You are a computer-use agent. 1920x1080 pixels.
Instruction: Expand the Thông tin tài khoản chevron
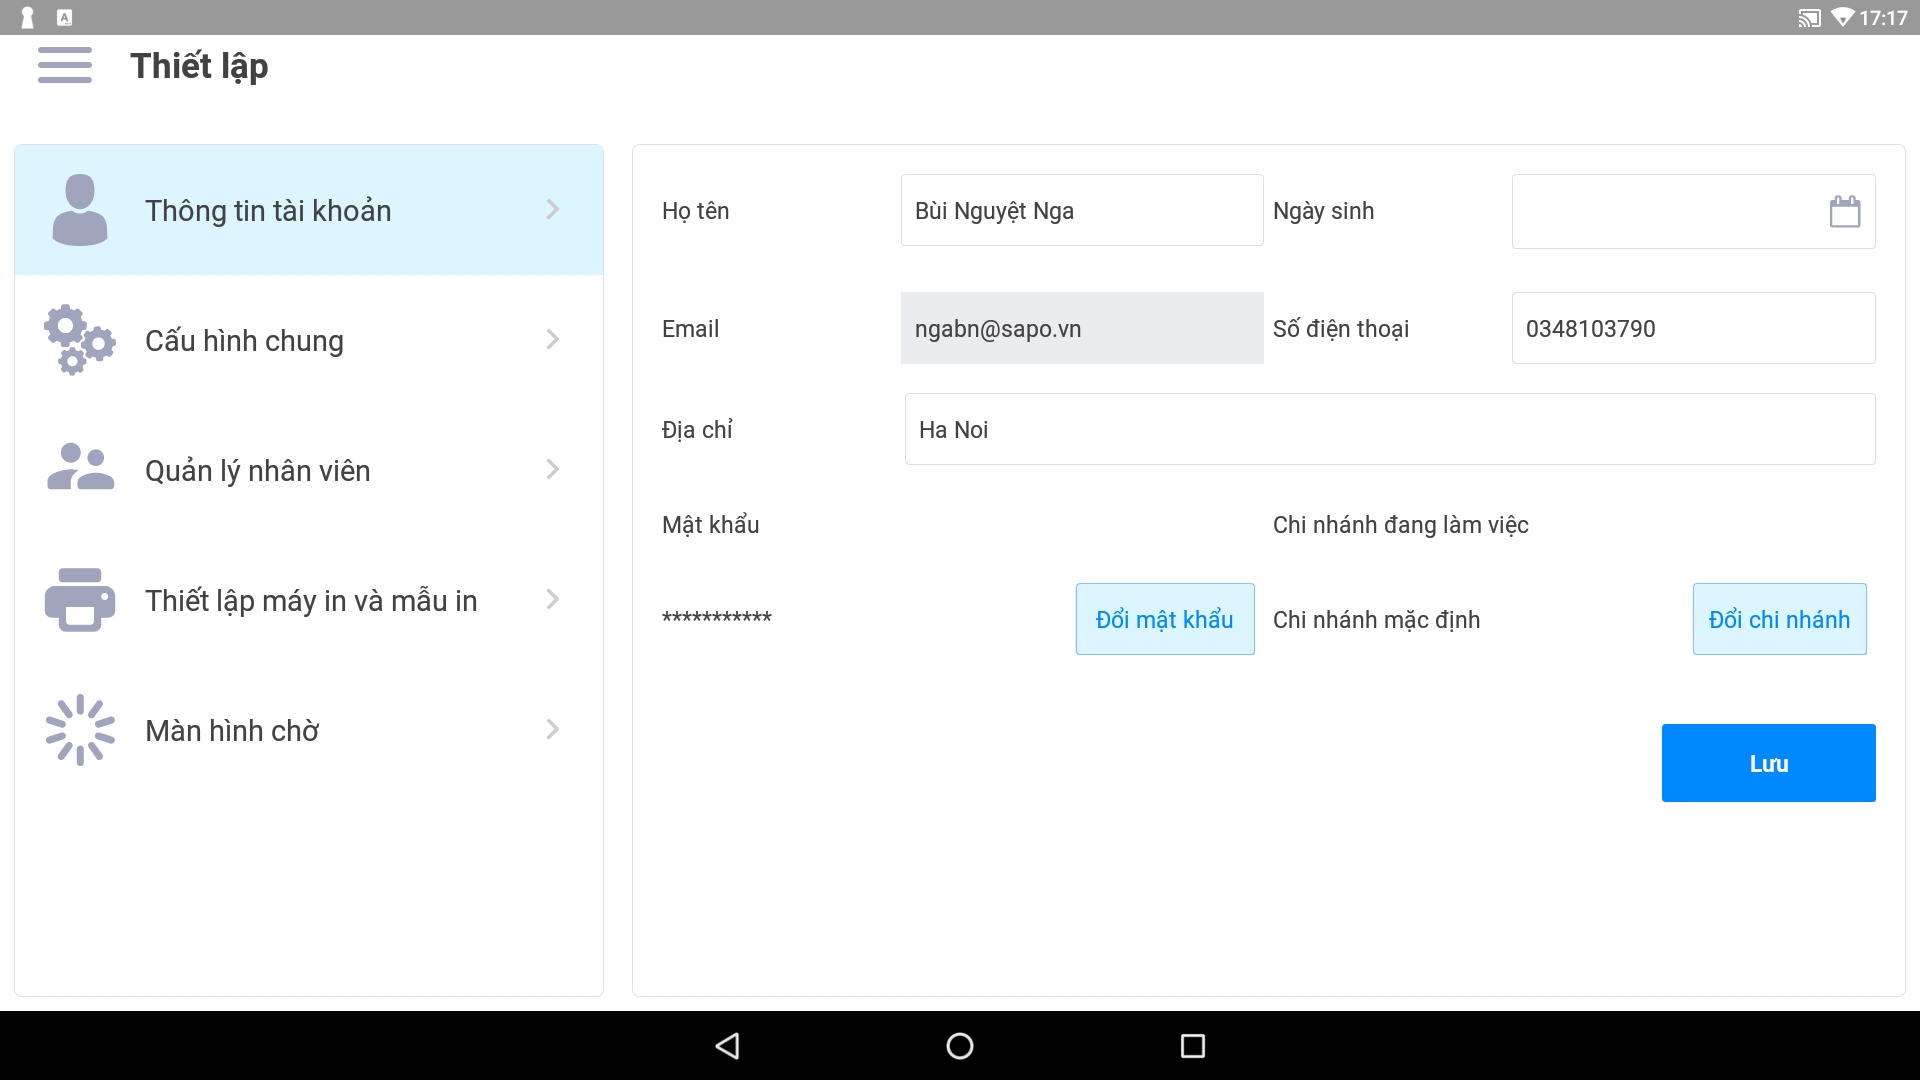553,209
